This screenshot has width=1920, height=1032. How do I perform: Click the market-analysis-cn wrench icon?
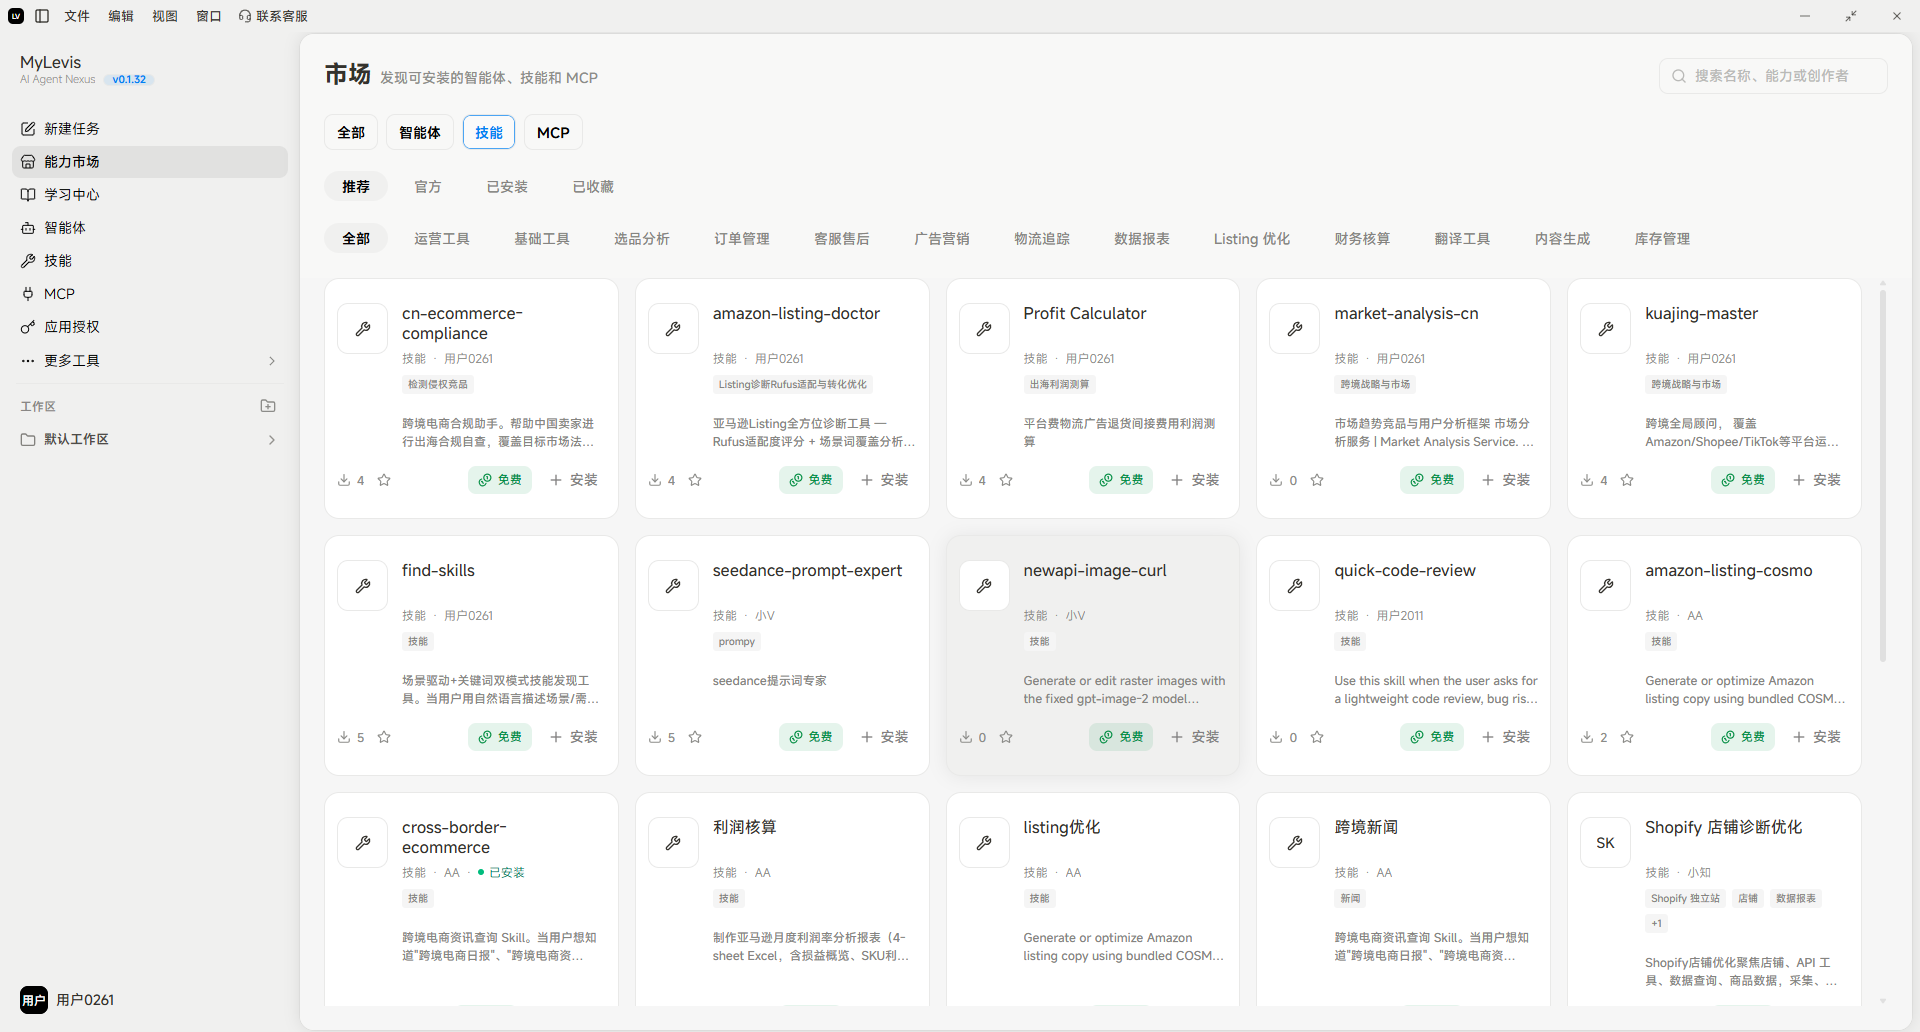pos(1295,329)
